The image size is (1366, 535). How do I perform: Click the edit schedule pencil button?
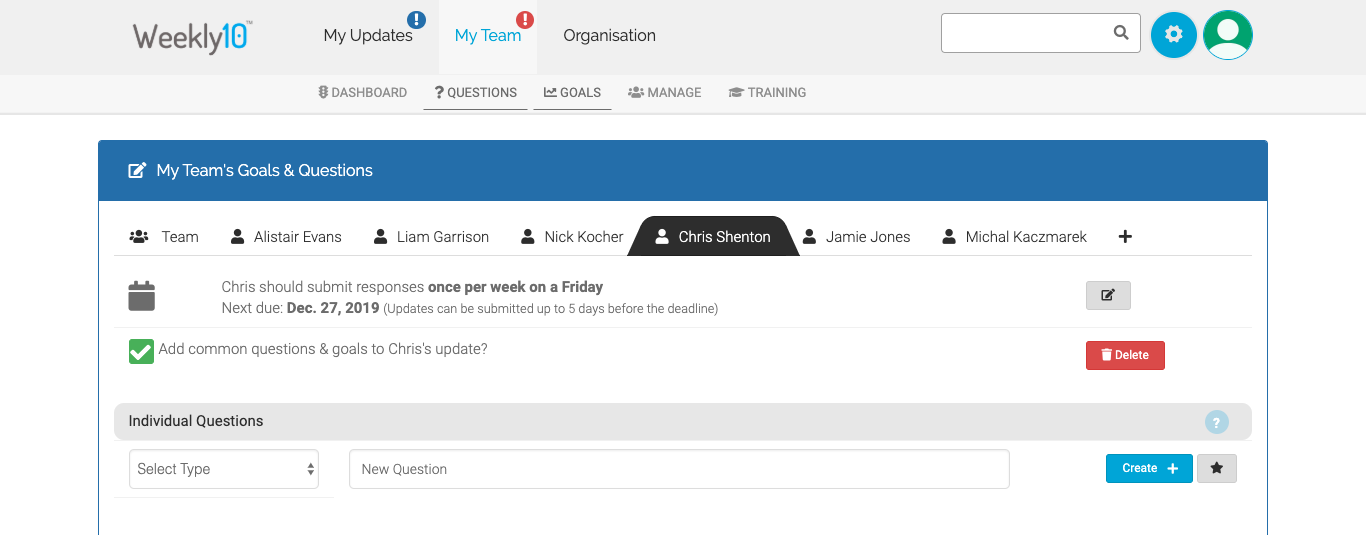click(1108, 295)
